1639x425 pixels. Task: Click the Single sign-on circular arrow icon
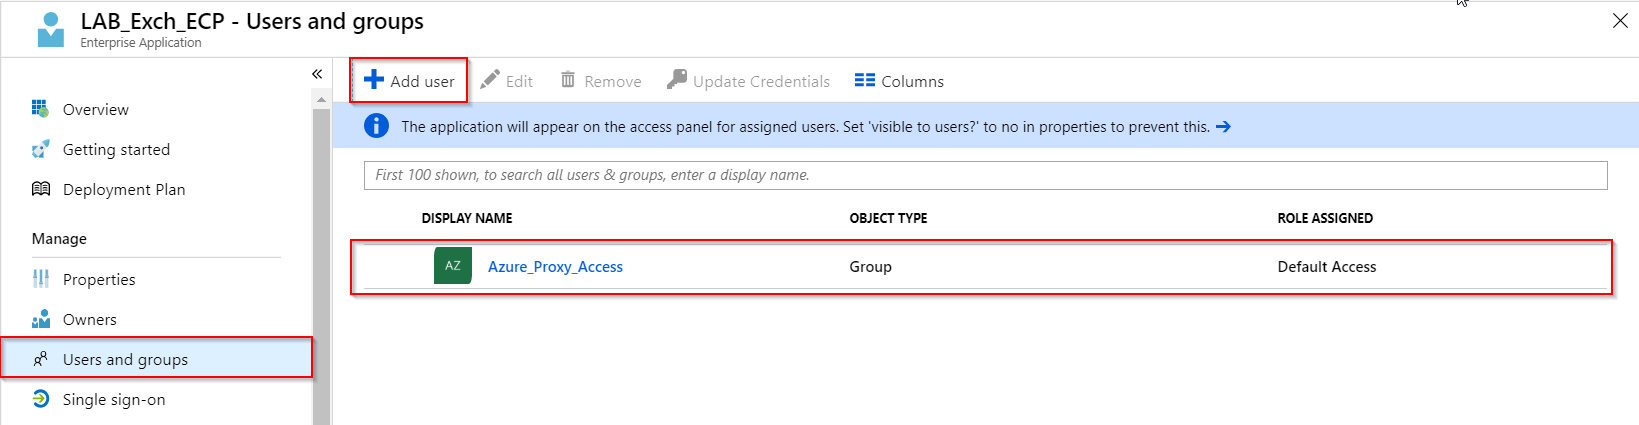pos(40,399)
